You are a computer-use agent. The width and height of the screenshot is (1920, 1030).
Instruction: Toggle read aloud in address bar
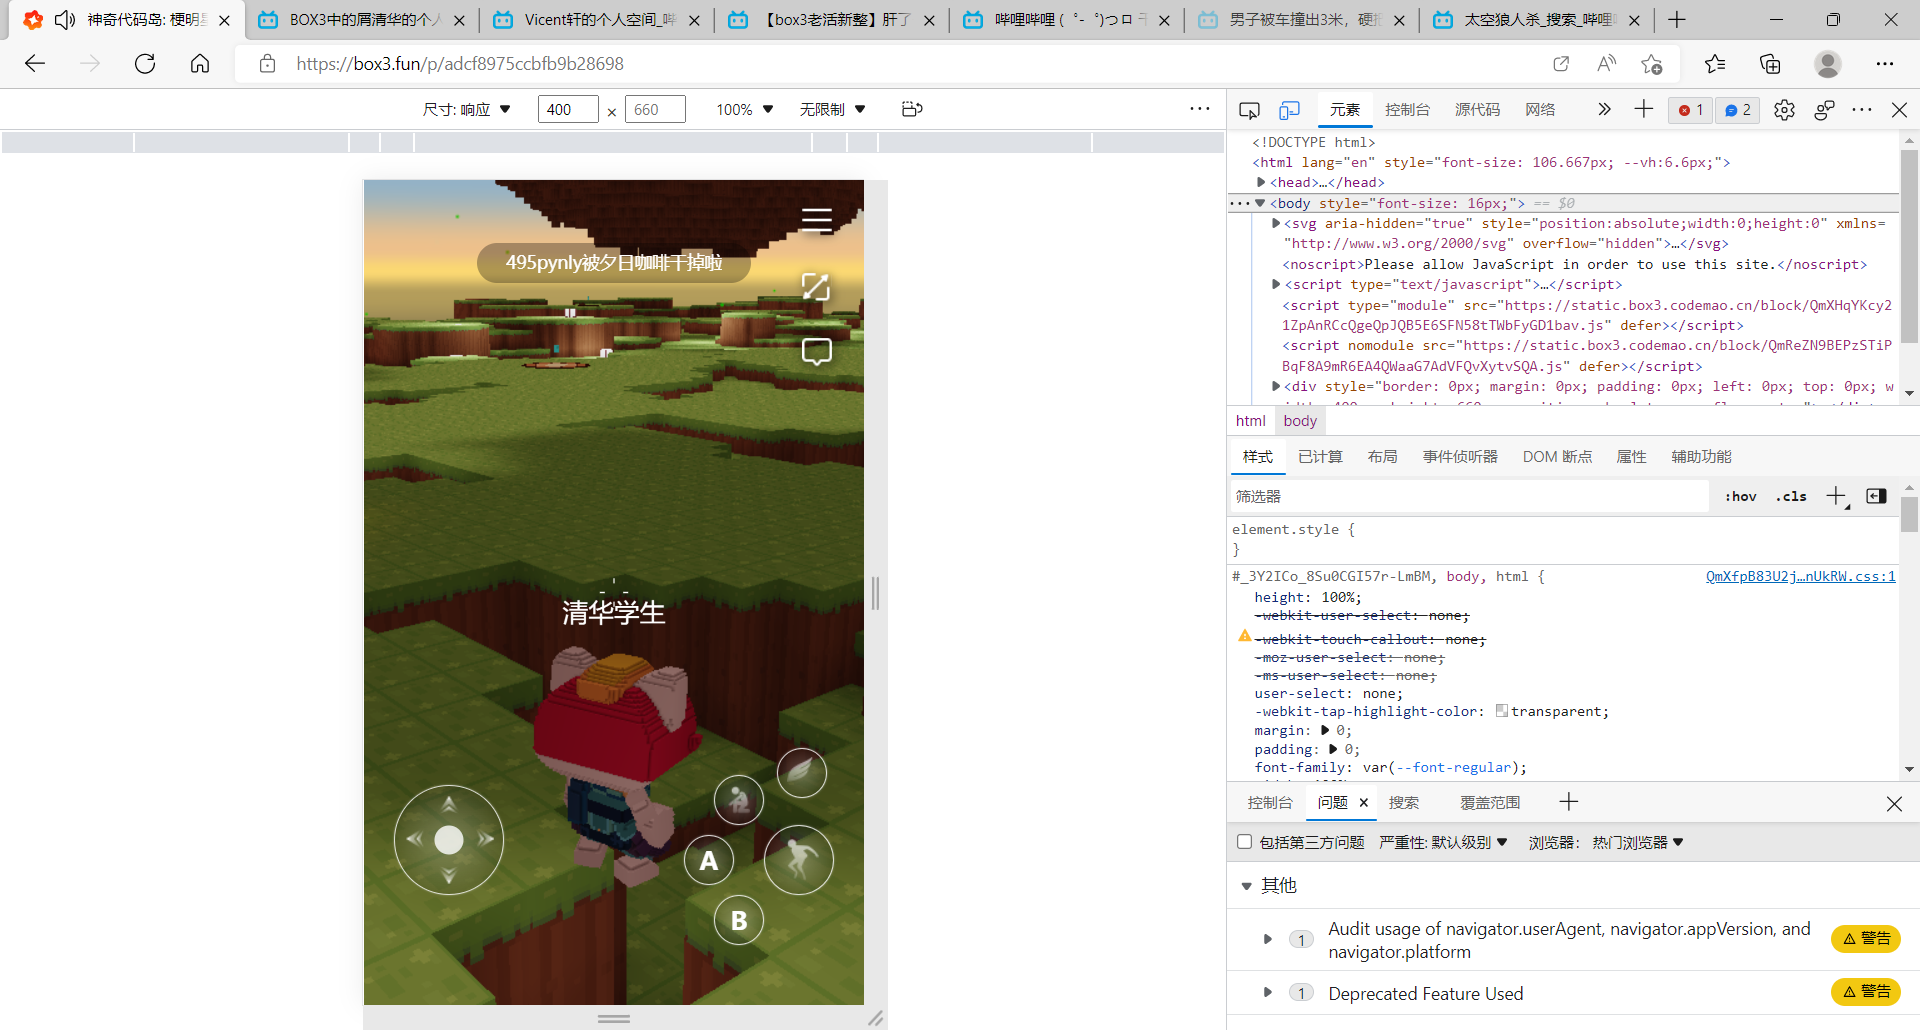pyautogui.click(x=1607, y=64)
